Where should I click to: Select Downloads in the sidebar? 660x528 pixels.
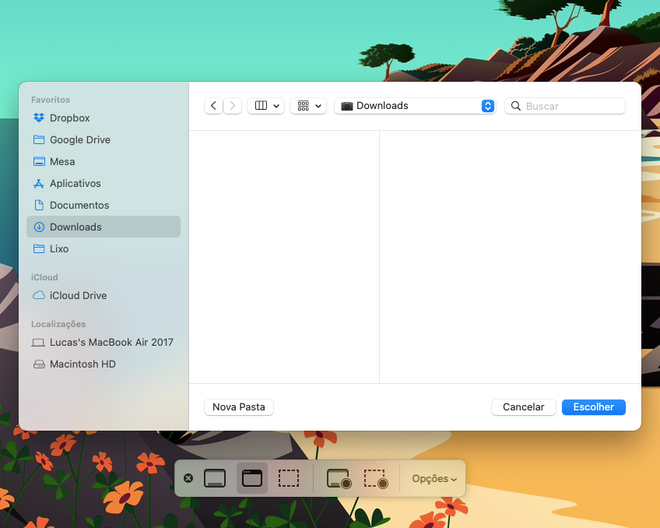[x=104, y=227]
